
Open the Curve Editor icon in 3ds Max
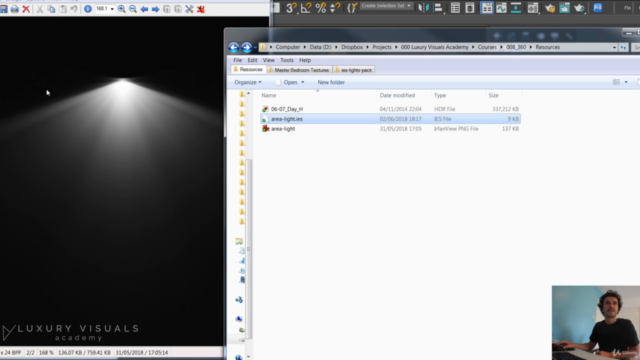pos(501,7)
